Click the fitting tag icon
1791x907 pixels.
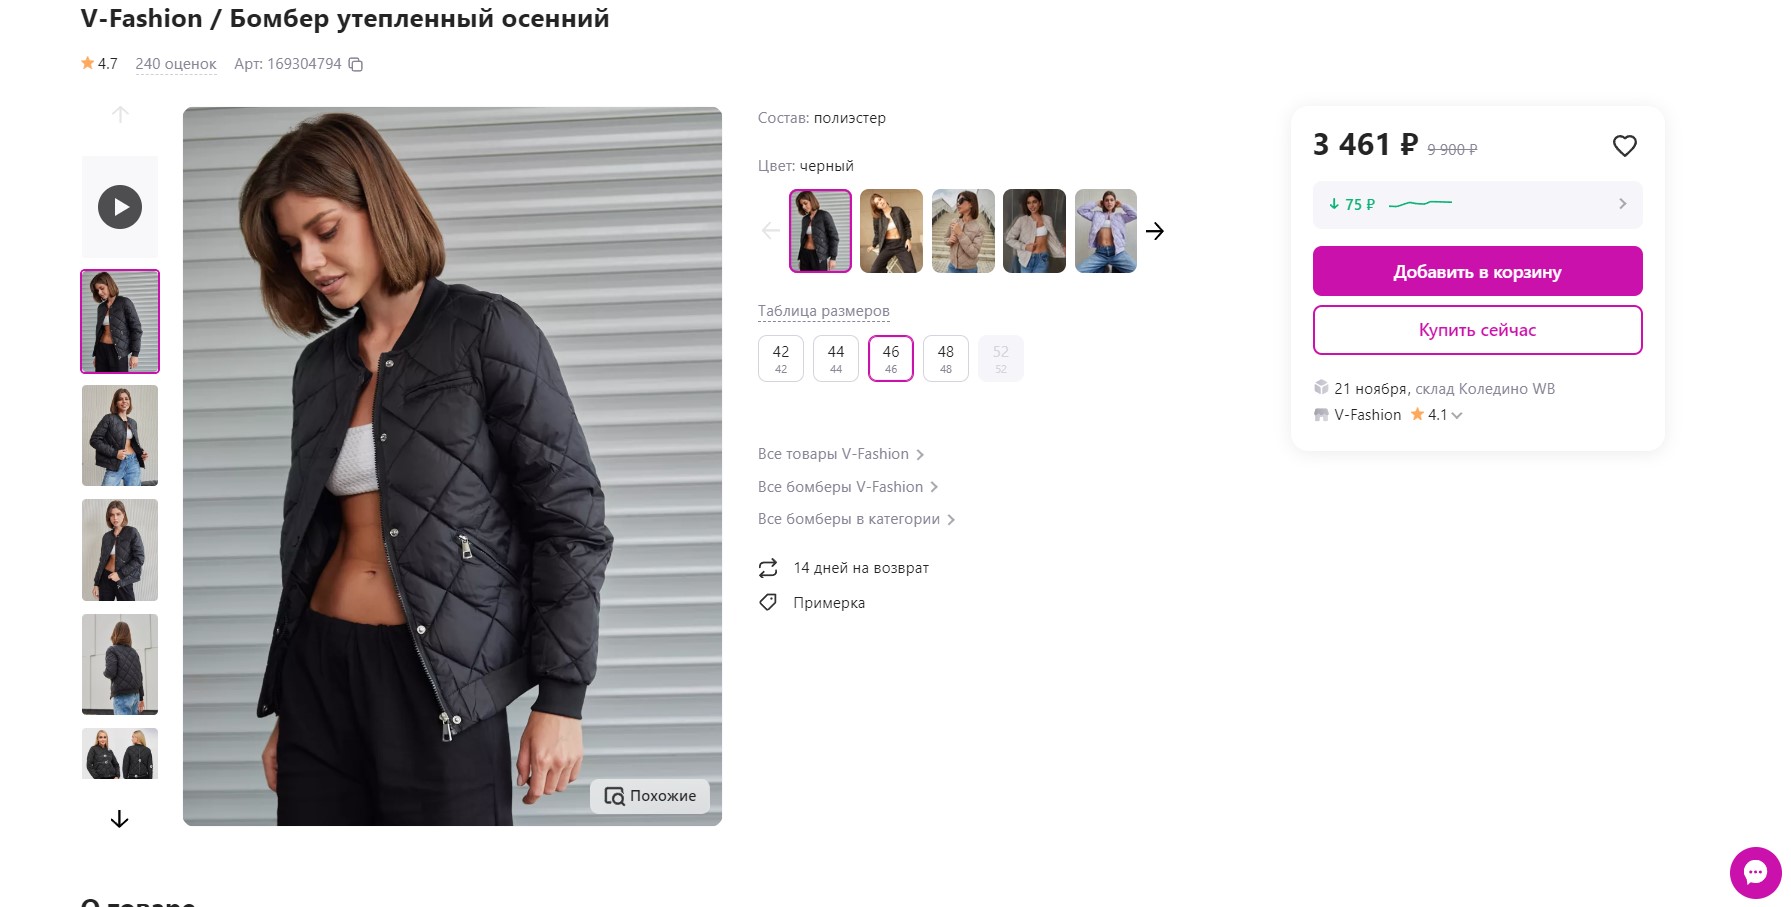tap(768, 602)
